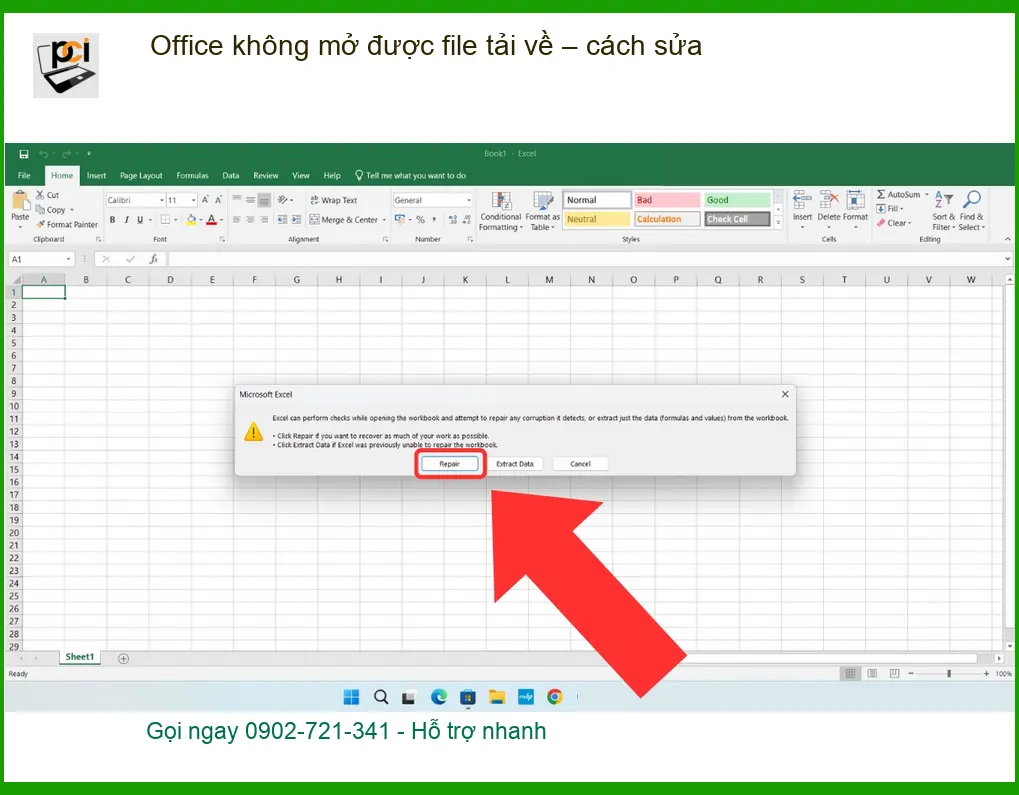The width and height of the screenshot is (1019, 795).
Task: Open Conditional Formatting menu
Action: click(x=500, y=211)
